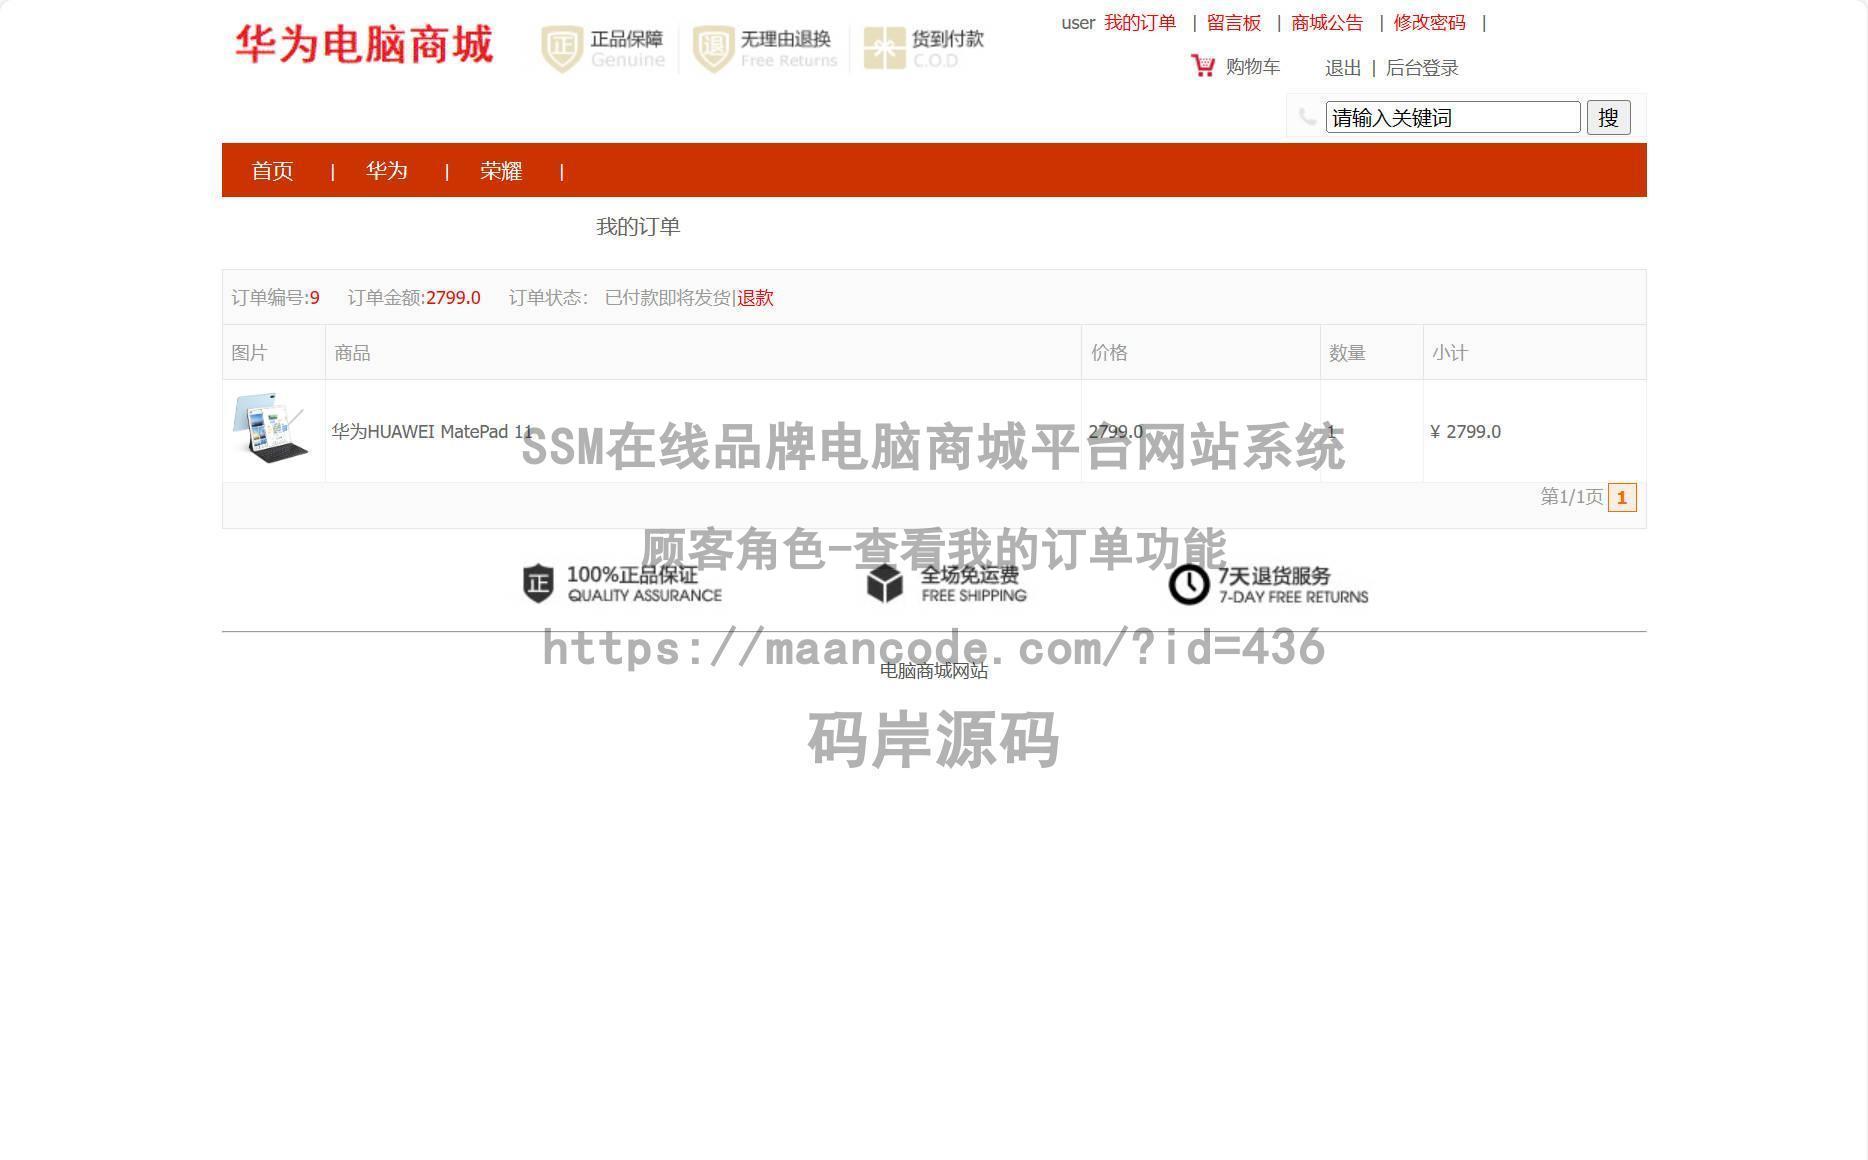Viewport: 1868px width, 1160px height.
Task: Log out via 退出 link
Action: [x=1343, y=68]
